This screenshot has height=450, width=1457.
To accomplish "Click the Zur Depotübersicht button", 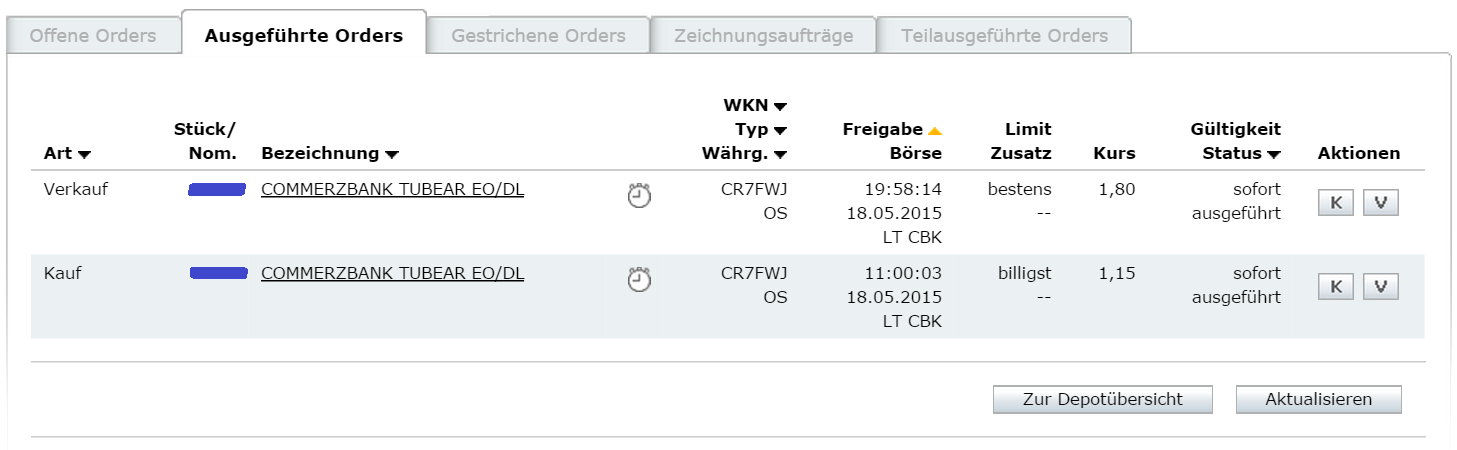I will tap(1102, 399).
